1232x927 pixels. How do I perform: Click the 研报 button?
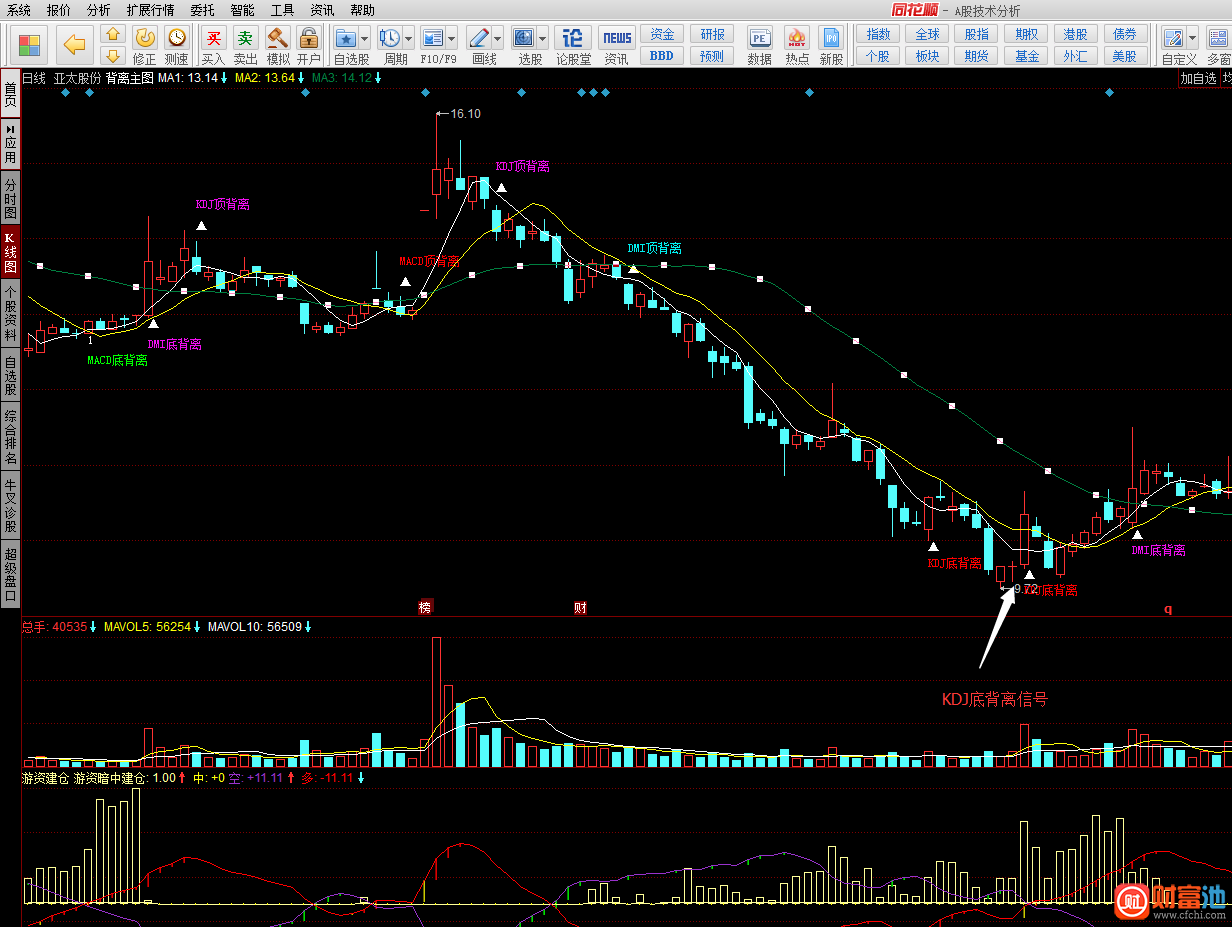click(713, 34)
